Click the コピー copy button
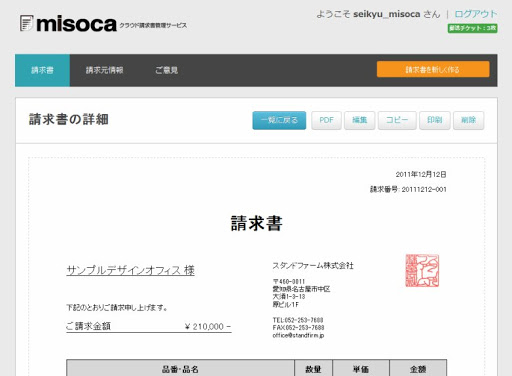Image resolution: width=512 pixels, height=376 pixels. click(x=397, y=120)
